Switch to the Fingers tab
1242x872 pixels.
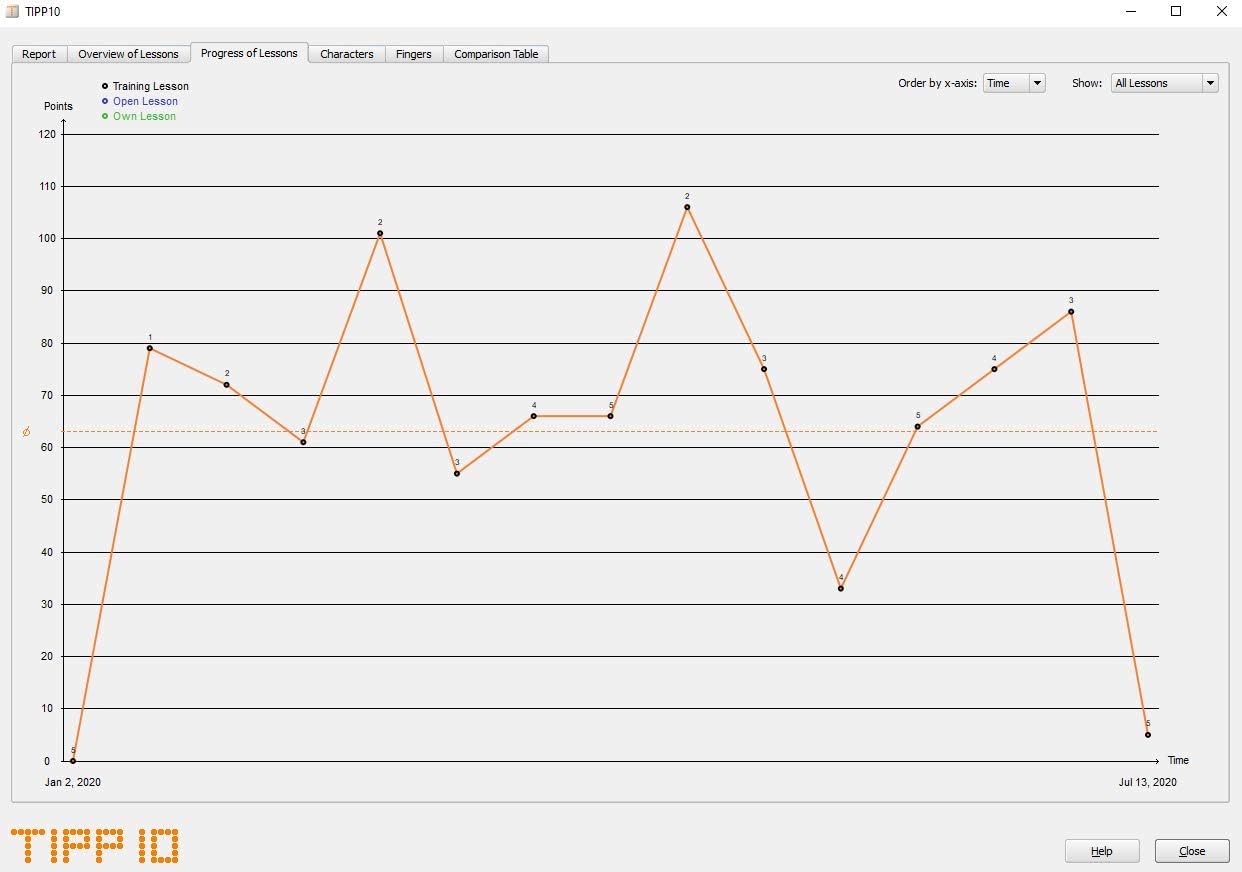[413, 54]
